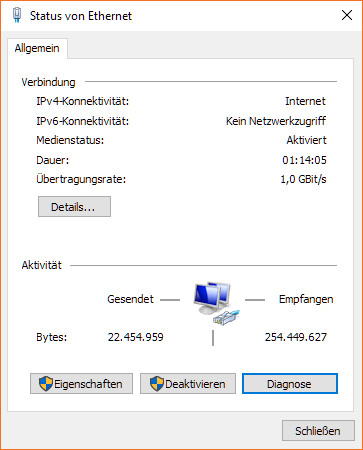363x450 pixels.
Task: Click the IPv4-Konnektivität label
Action: tap(83, 101)
